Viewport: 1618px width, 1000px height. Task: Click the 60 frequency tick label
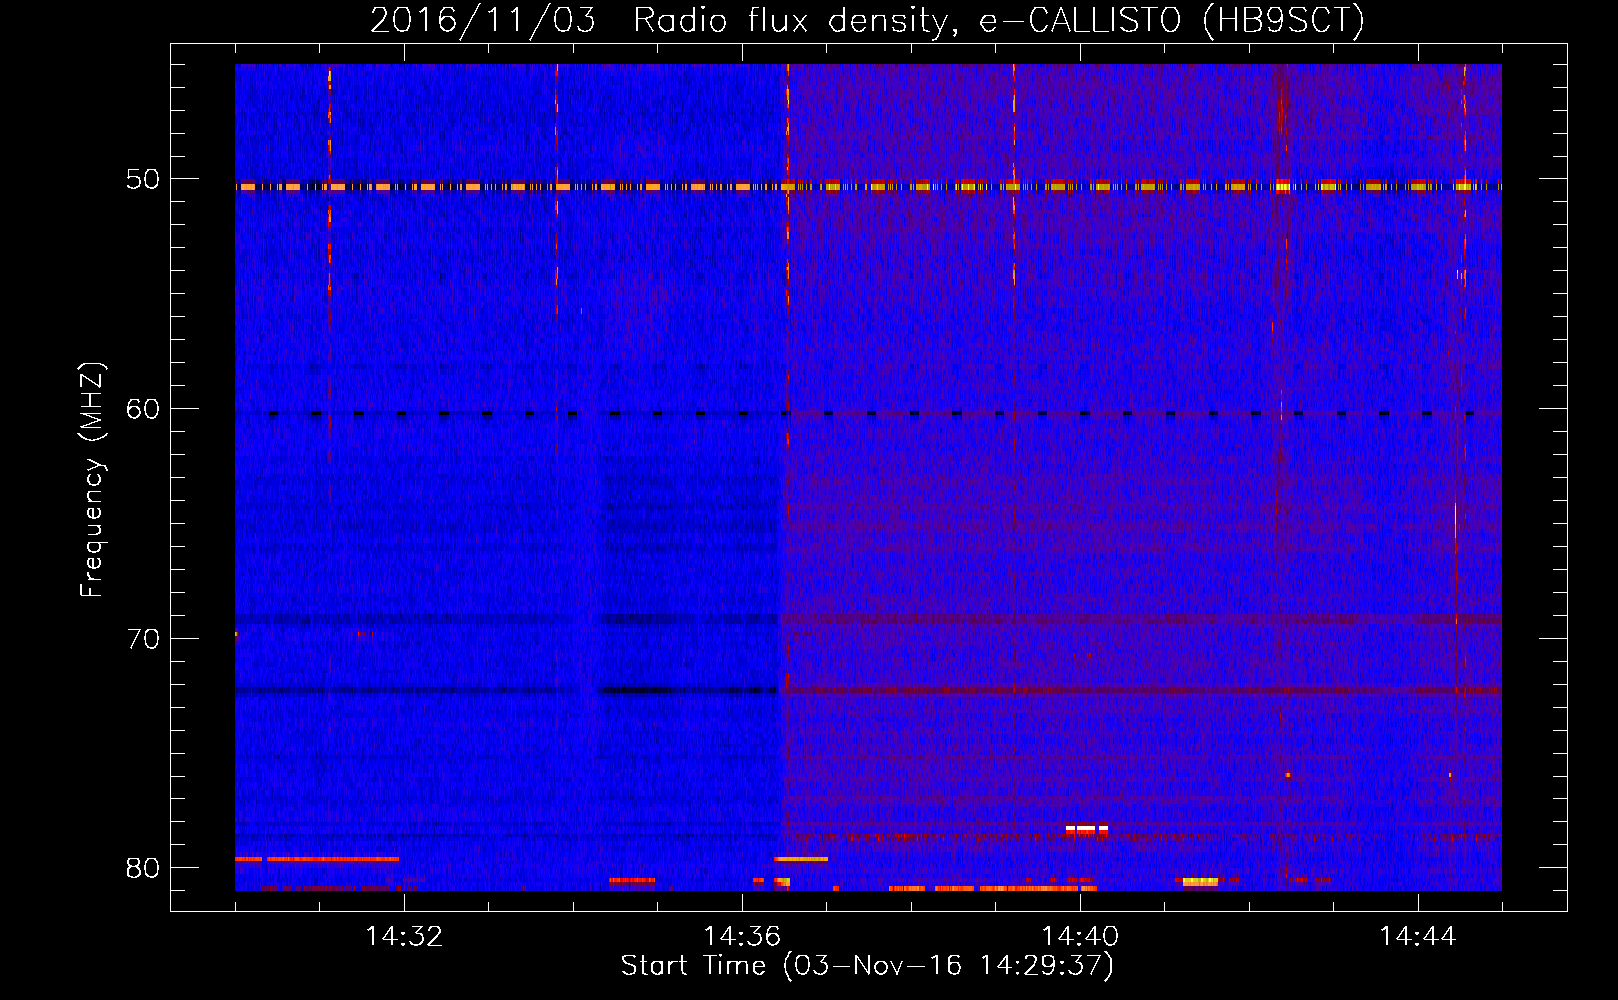pos(143,409)
